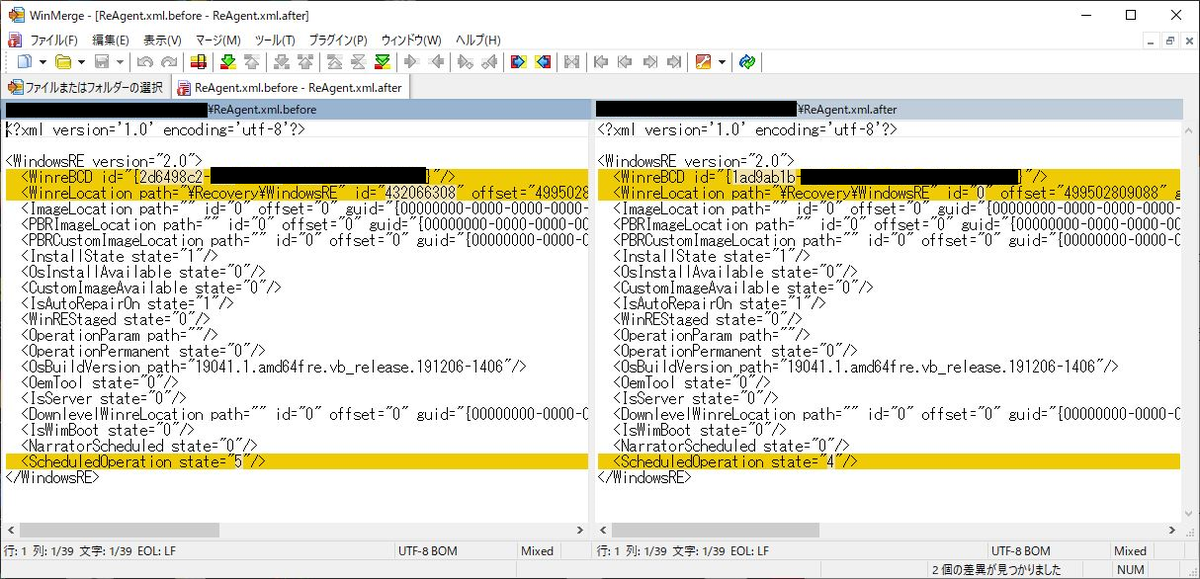
Task: Click right pane IsAutoRepairOn state line
Action: (718, 303)
